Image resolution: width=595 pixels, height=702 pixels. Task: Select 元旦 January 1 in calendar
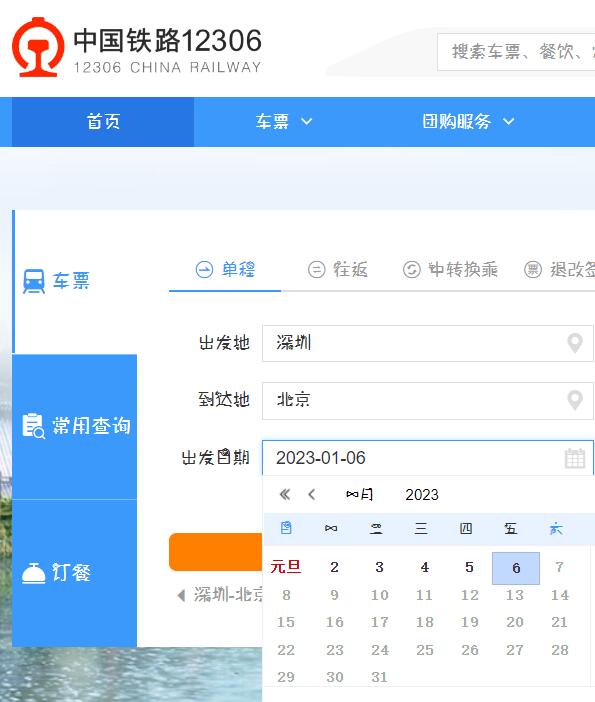[x=286, y=567]
